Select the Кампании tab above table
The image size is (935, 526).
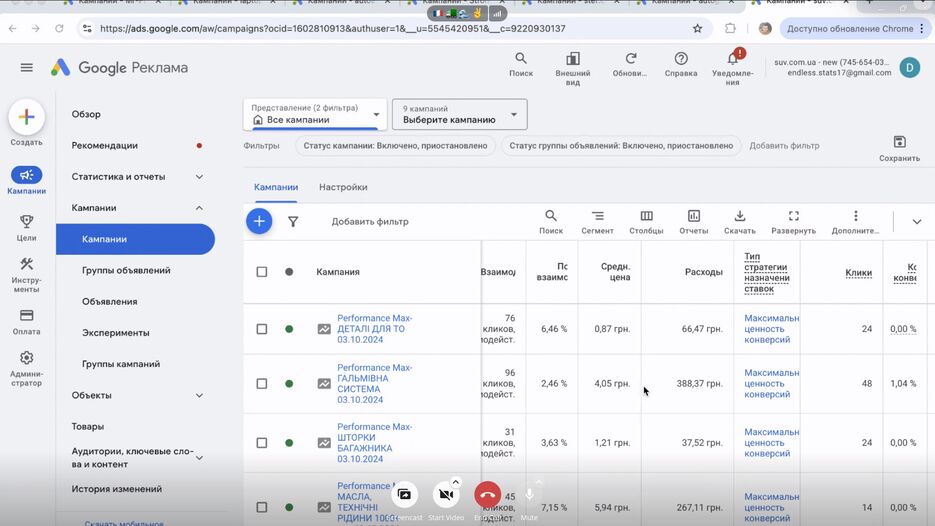tap(276, 187)
